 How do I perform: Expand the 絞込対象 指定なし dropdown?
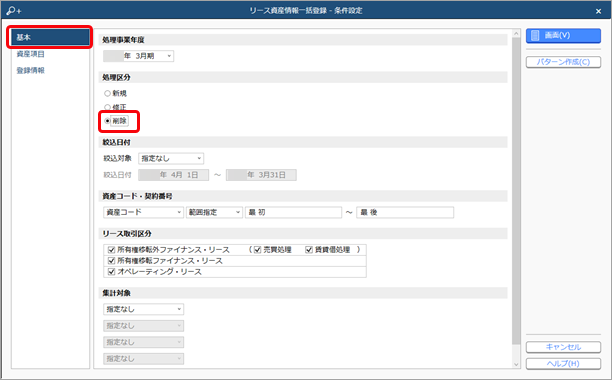pyautogui.click(x=171, y=158)
